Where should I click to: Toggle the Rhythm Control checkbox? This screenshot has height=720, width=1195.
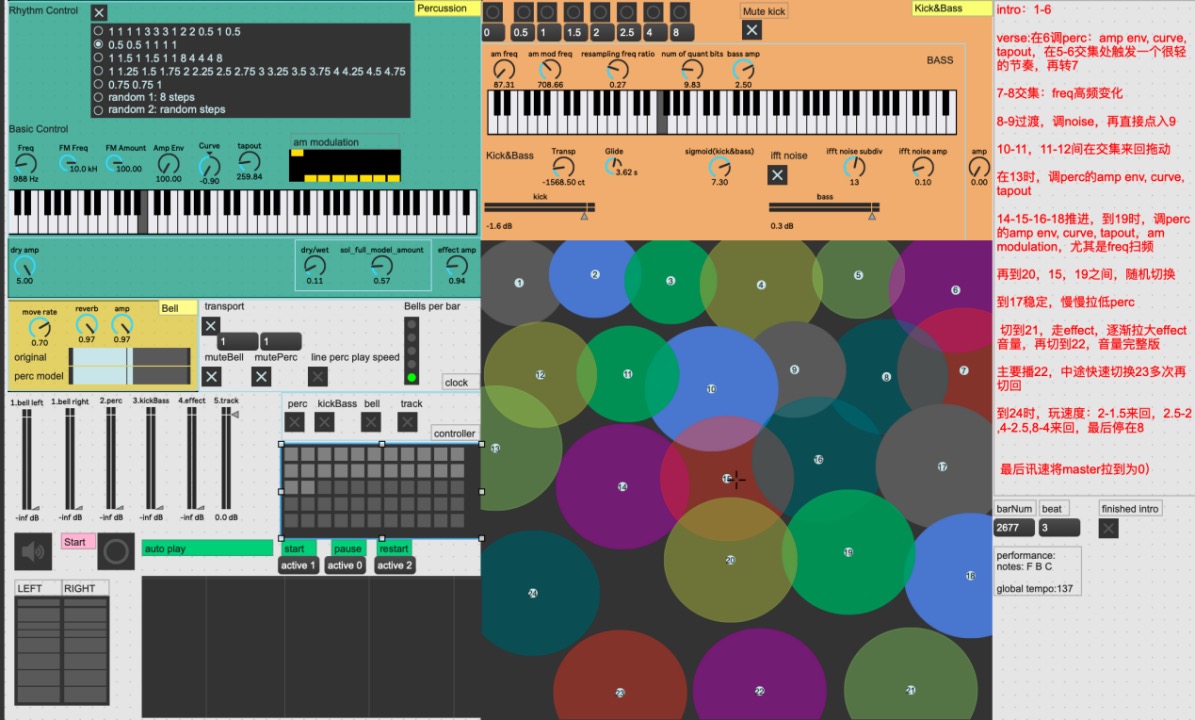99,12
